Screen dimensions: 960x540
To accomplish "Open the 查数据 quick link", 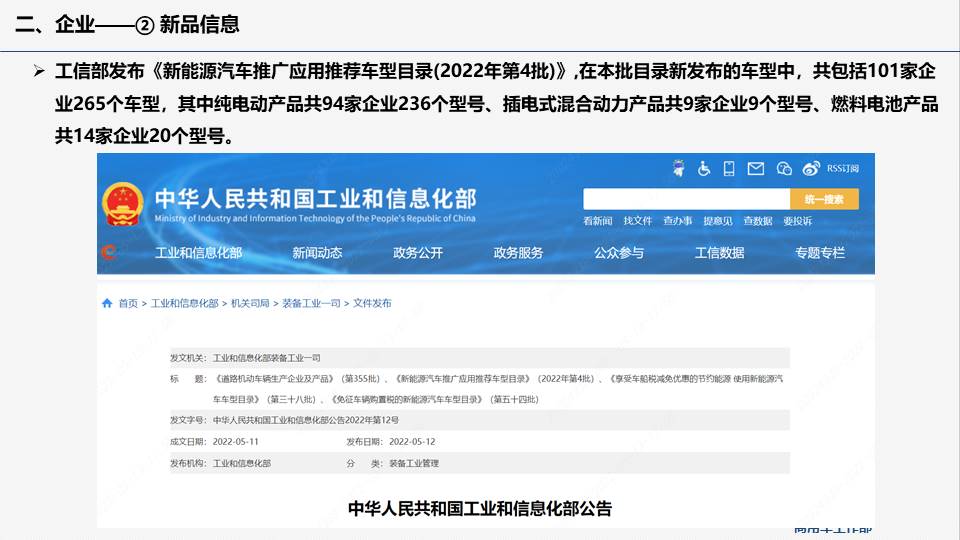I will (758, 221).
